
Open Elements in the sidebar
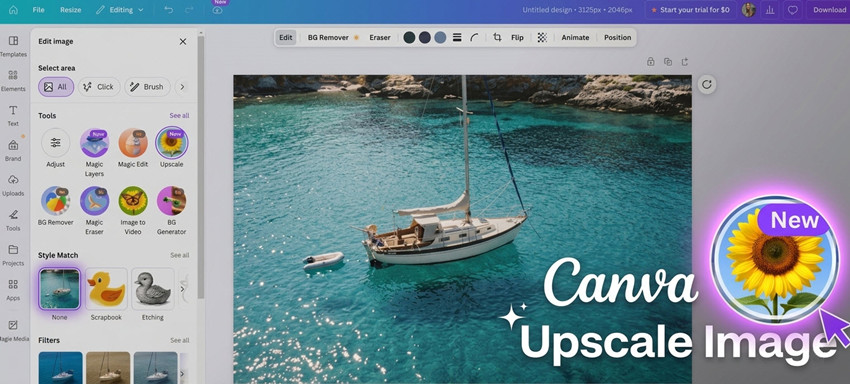(x=13, y=81)
